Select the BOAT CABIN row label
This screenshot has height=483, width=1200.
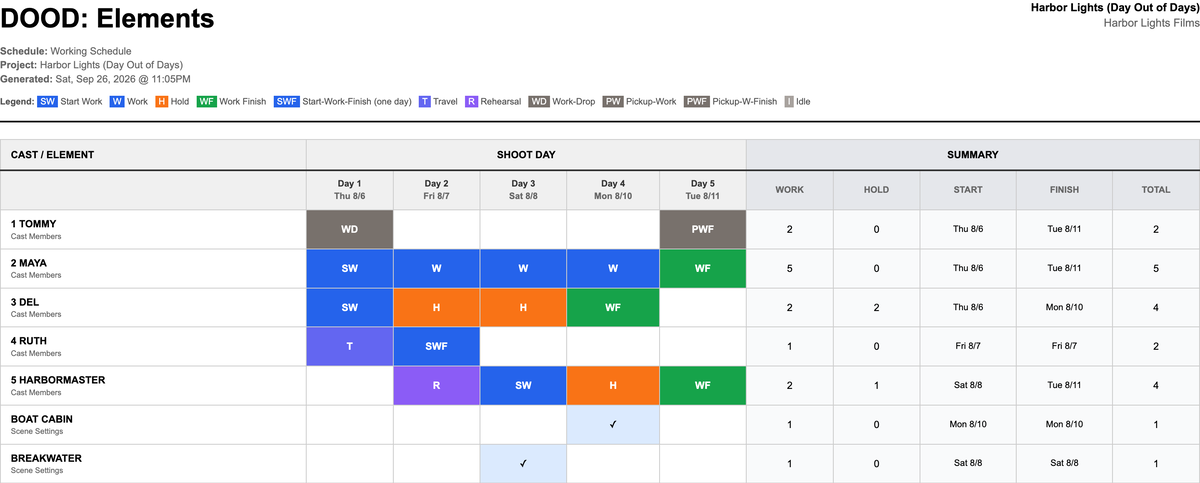153,424
